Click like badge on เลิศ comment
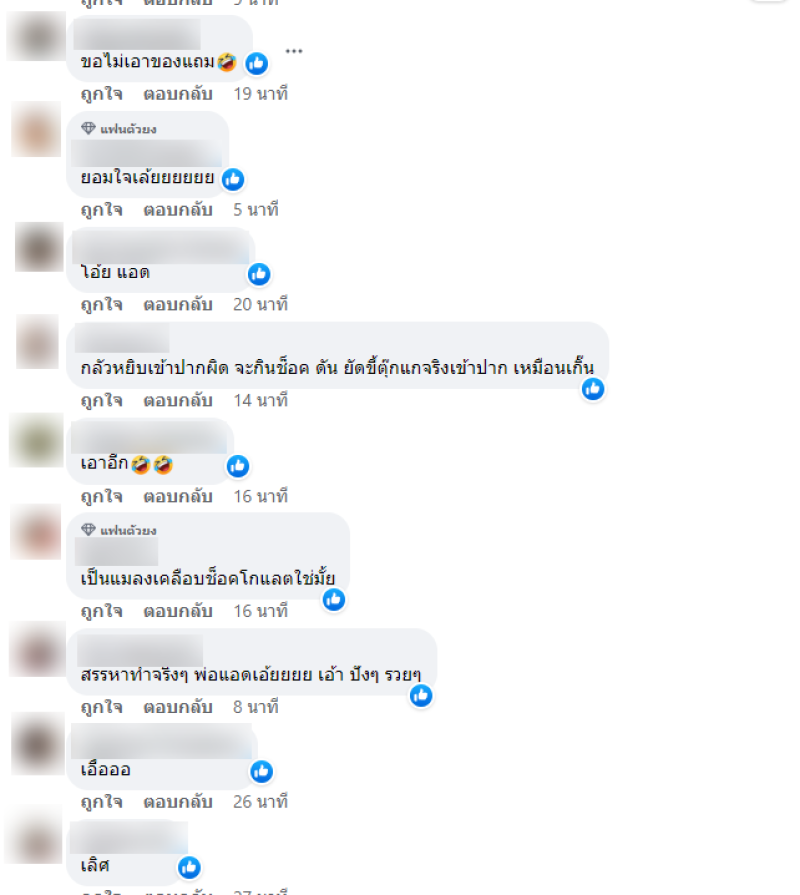Image resolution: width=800 pixels, height=895 pixels. (189, 868)
